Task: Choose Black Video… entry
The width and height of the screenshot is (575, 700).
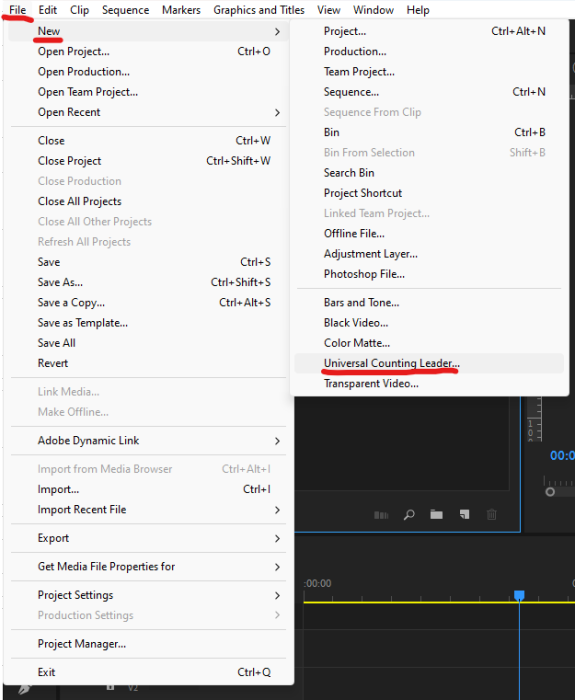Action: [429, 323]
